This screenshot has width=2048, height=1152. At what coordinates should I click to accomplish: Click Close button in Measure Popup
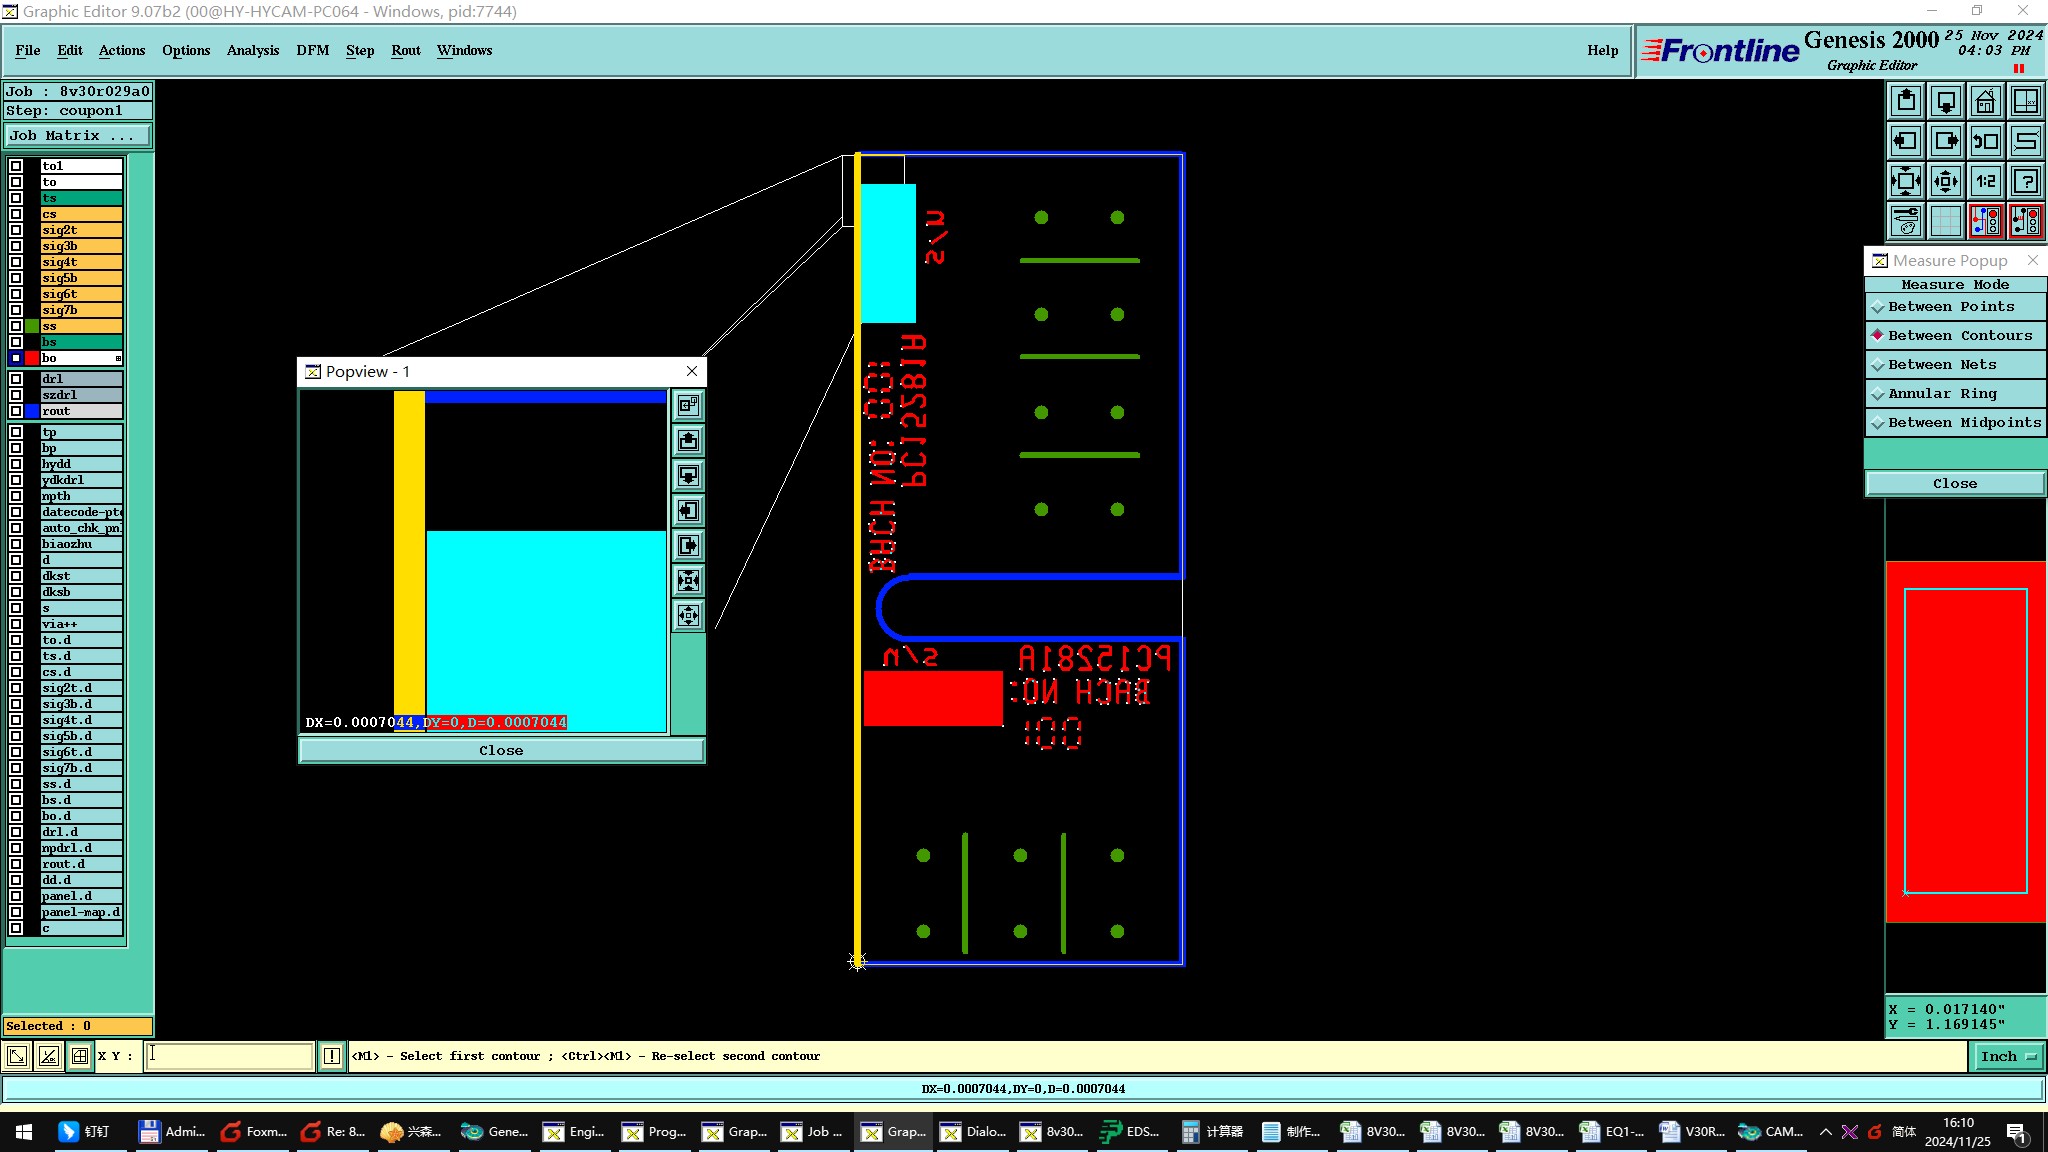coord(1954,484)
